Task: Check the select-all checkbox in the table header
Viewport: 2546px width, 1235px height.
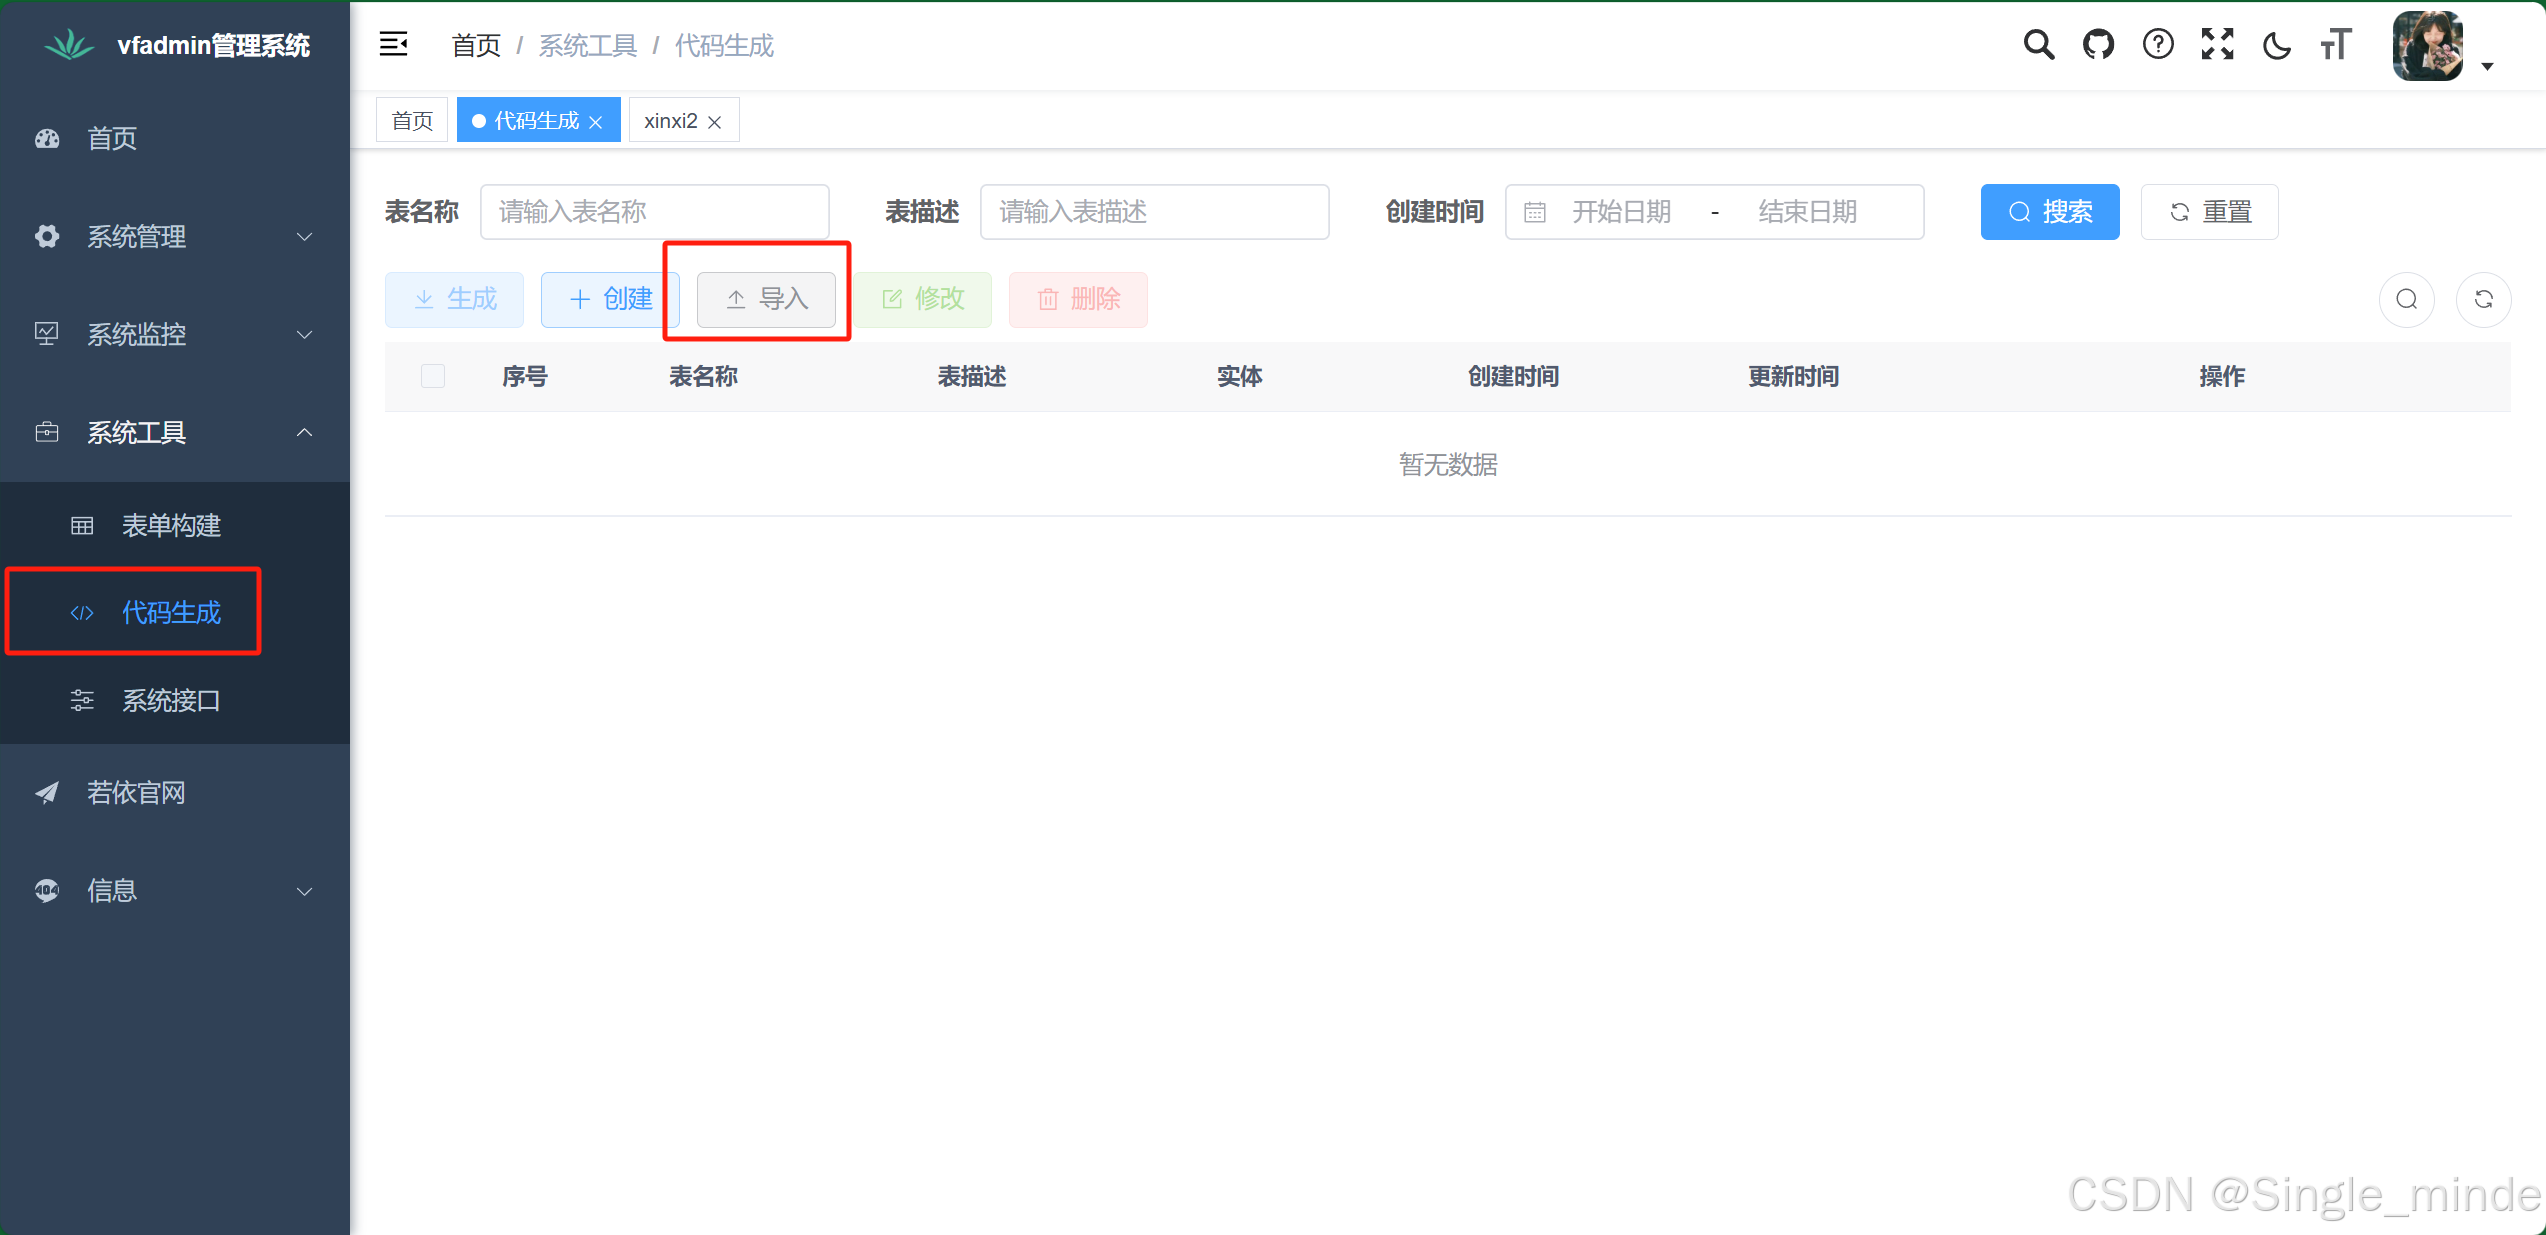Action: (433, 376)
